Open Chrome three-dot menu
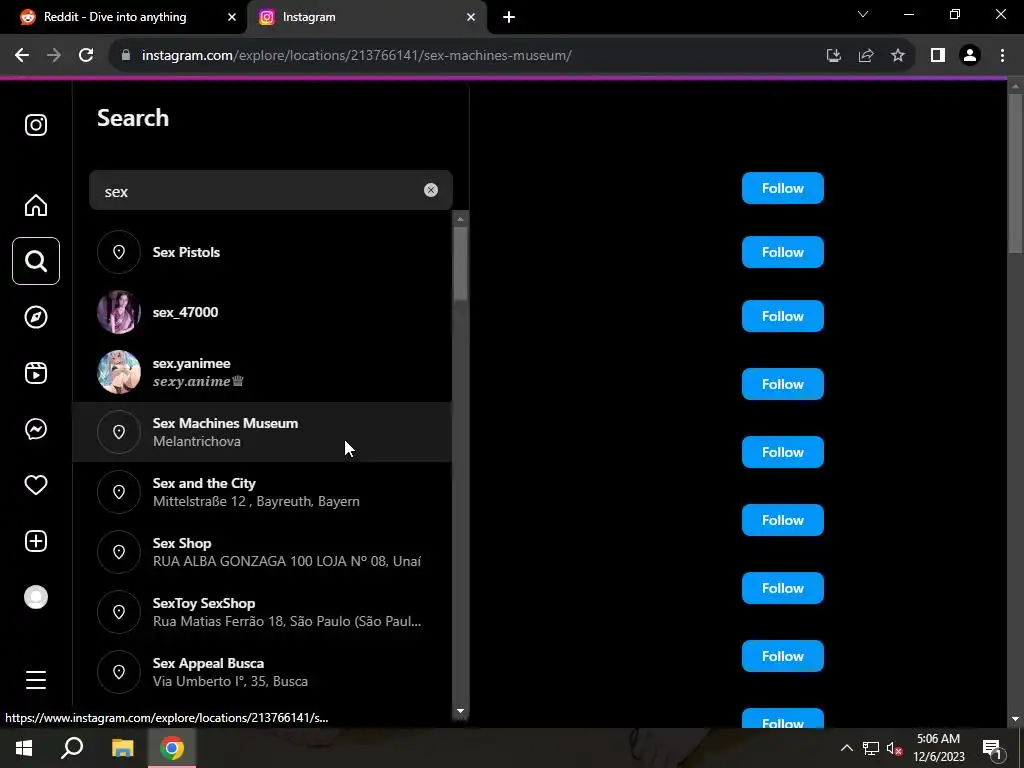The width and height of the screenshot is (1024, 768). pyautogui.click(x=1002, y=56)
